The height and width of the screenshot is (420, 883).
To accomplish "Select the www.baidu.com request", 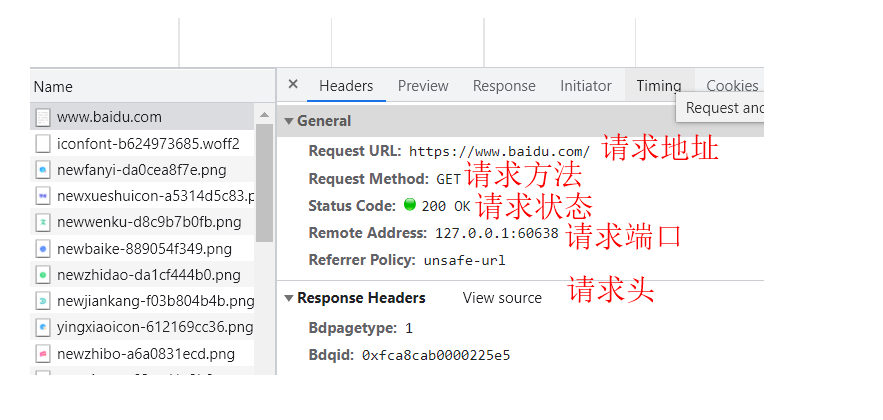I will point(142,117).
